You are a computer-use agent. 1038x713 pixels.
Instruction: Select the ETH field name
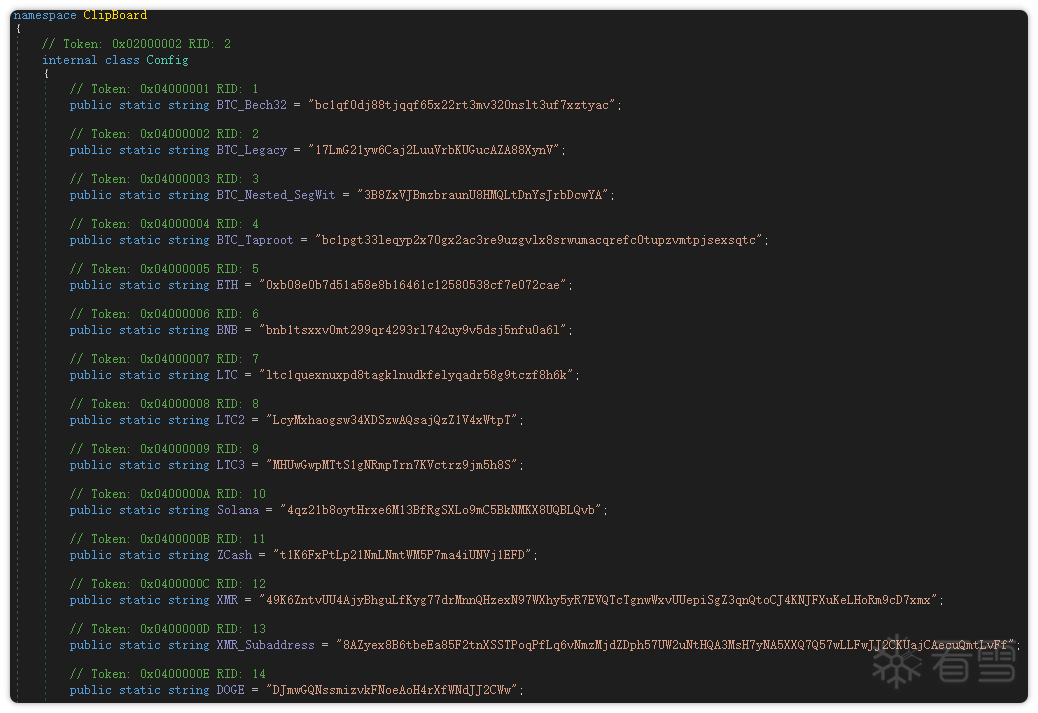[x=227, y=285]
